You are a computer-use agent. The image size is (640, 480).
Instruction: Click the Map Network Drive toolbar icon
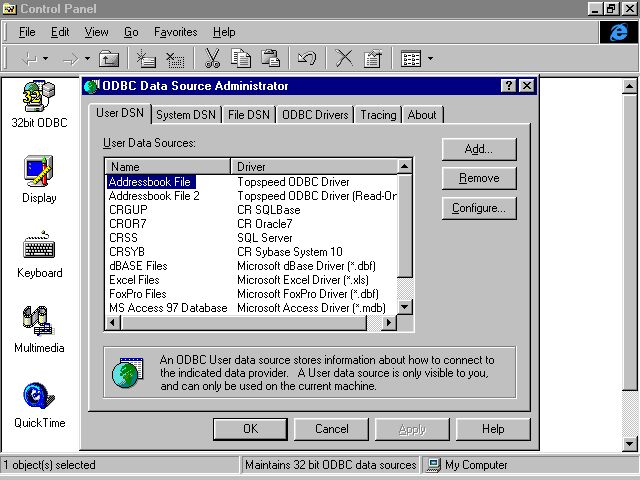(146, 58)
